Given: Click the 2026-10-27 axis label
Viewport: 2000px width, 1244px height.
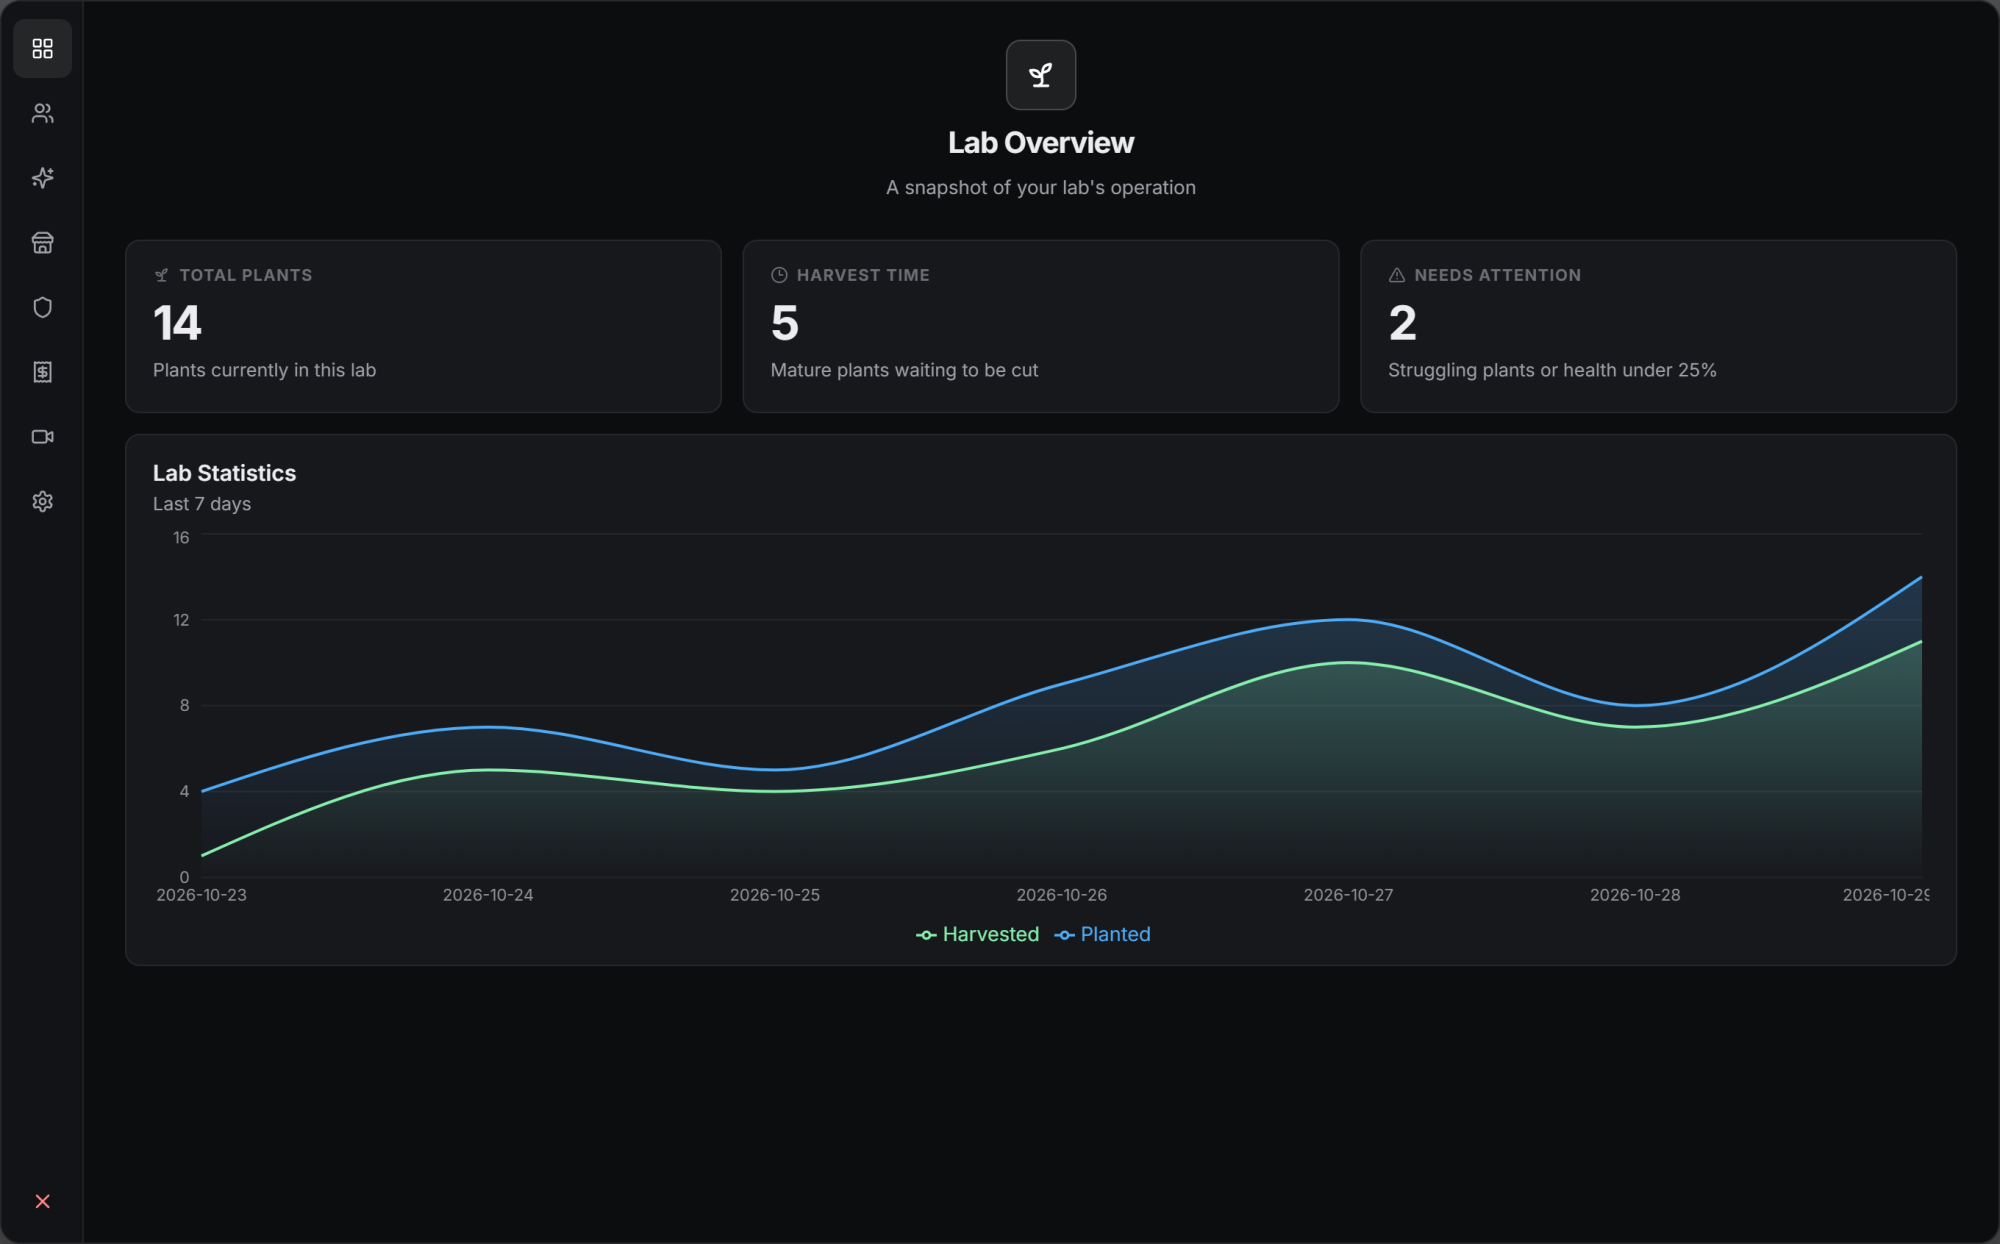Looking at the screenshot, I should (x=1348, y=895).
